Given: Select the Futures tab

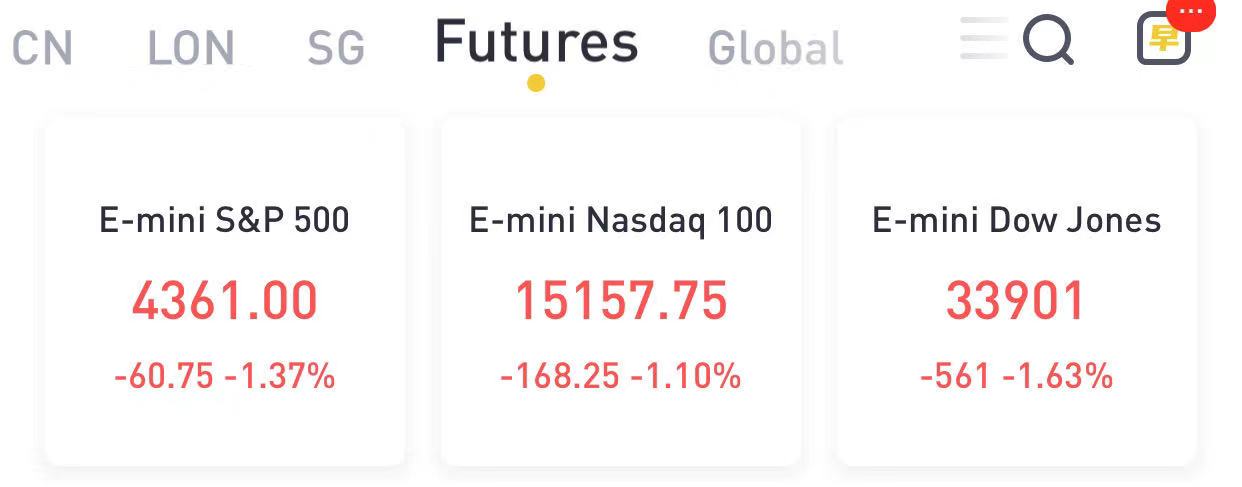Looking at the screenshot, I should 536,42.
